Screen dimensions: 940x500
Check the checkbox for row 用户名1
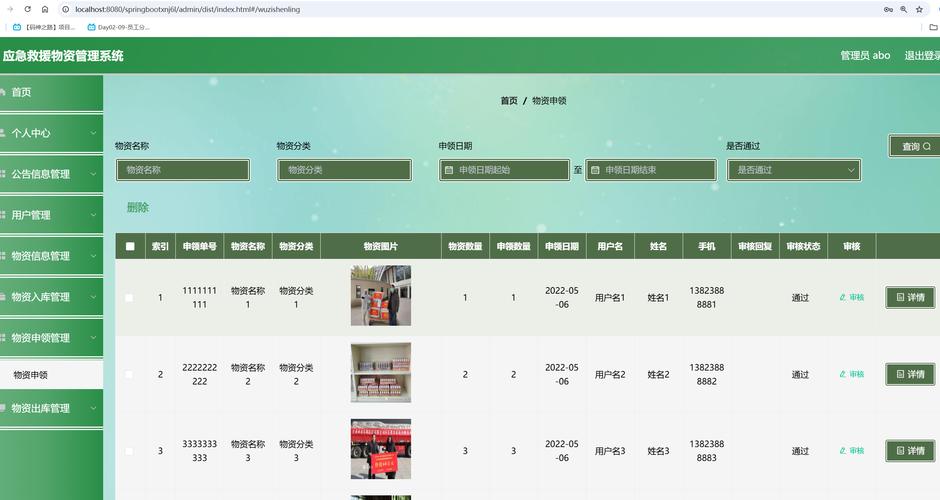tap(129, 297)
